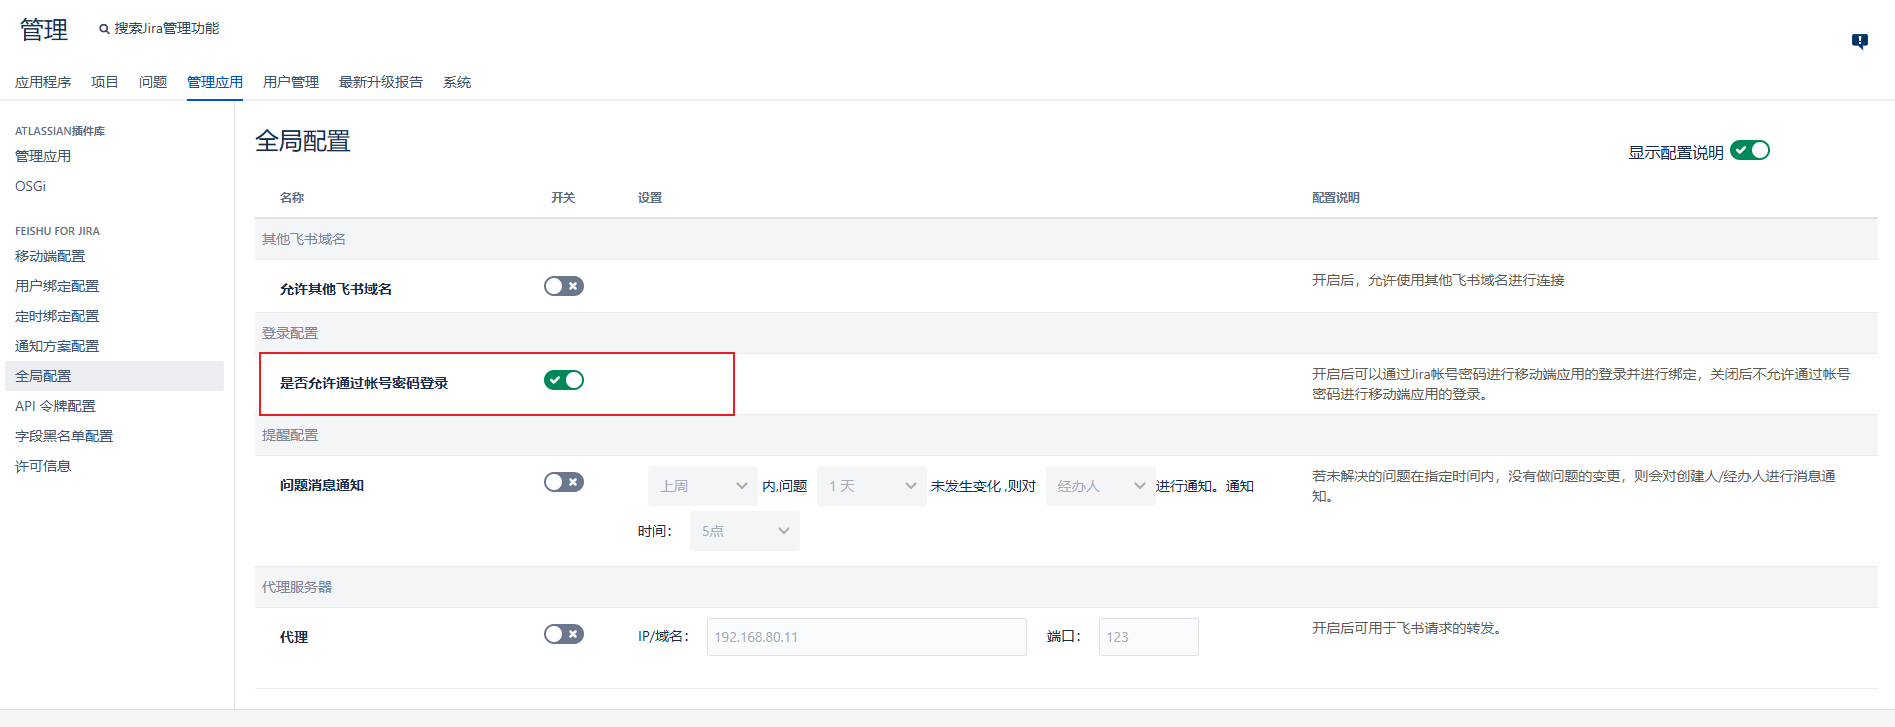Select OSGi in the sidebar
Screen dimensions: 1895x727
point(30,186)
